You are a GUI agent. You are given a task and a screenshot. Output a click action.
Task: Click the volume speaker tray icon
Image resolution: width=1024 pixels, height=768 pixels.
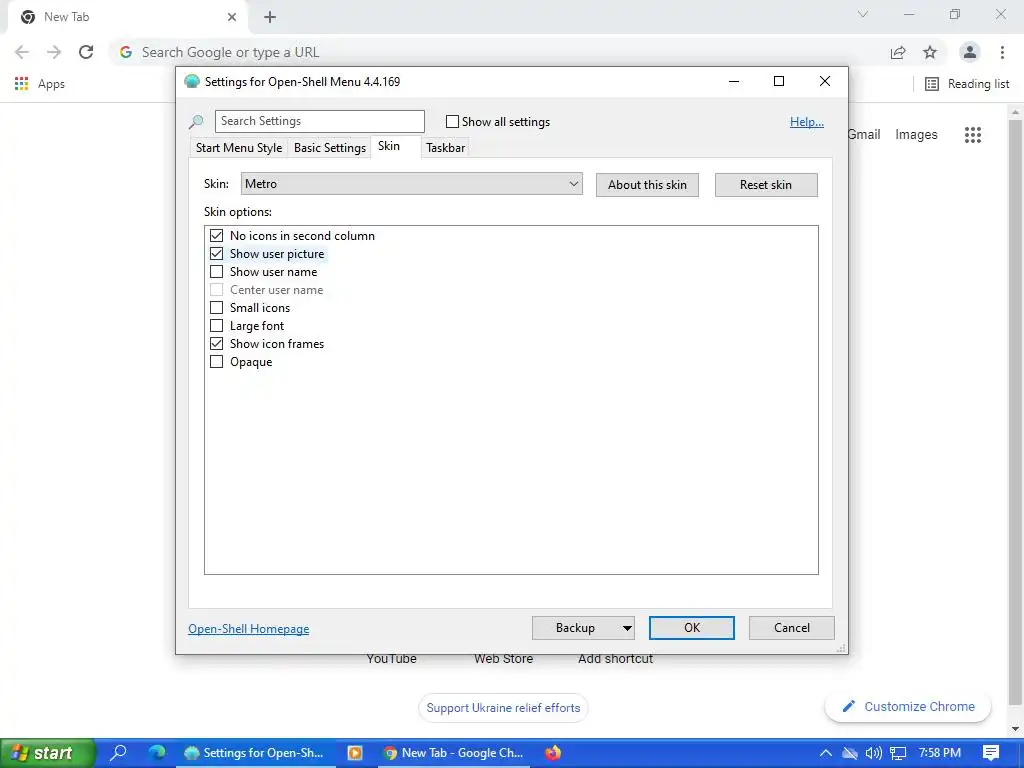[873, 753]
